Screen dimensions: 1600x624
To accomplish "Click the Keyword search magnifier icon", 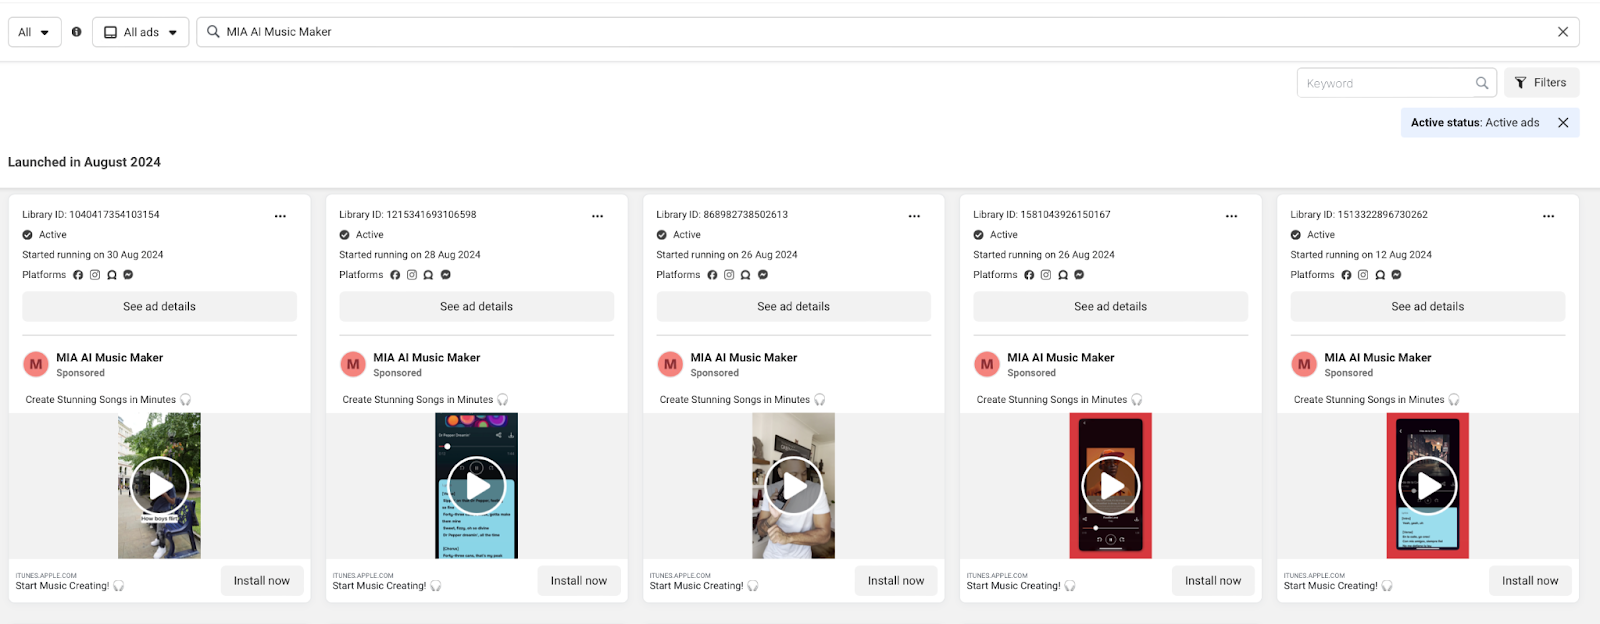I will point(1482,83).
